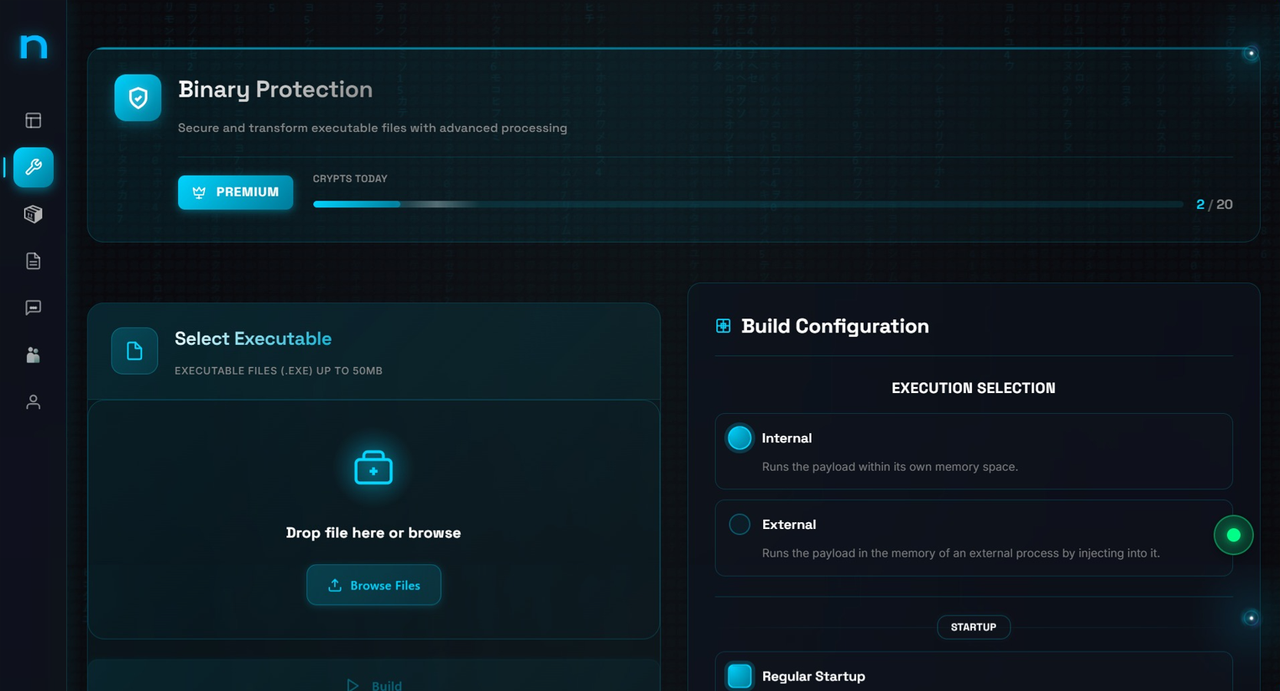Click the External option's injection description text

961,553
